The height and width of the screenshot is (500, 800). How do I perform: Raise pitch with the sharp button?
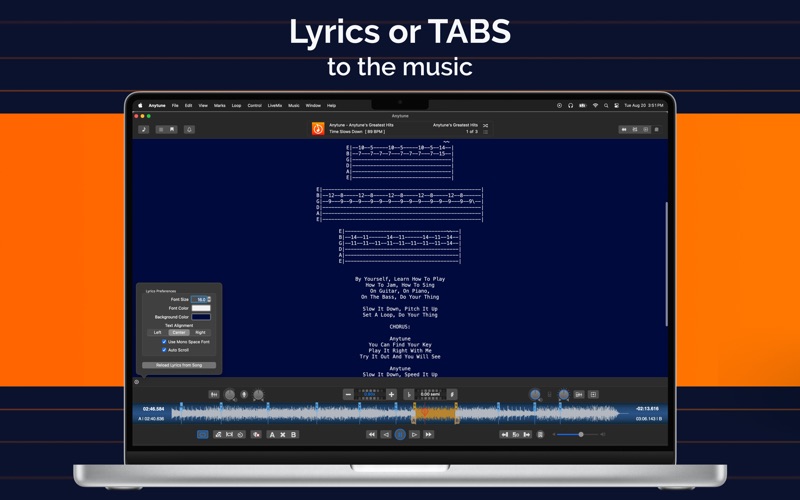(x=452, y=394)
